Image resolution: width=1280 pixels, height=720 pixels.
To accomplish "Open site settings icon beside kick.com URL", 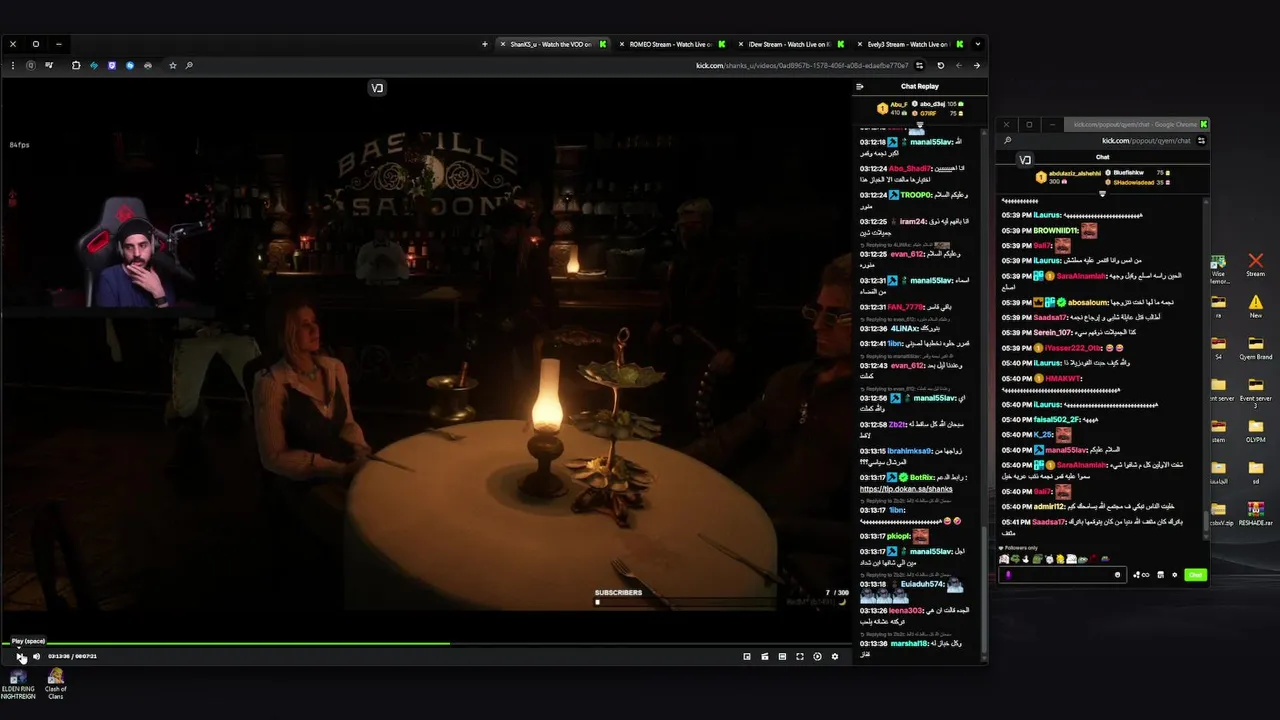I will (919, 65).
